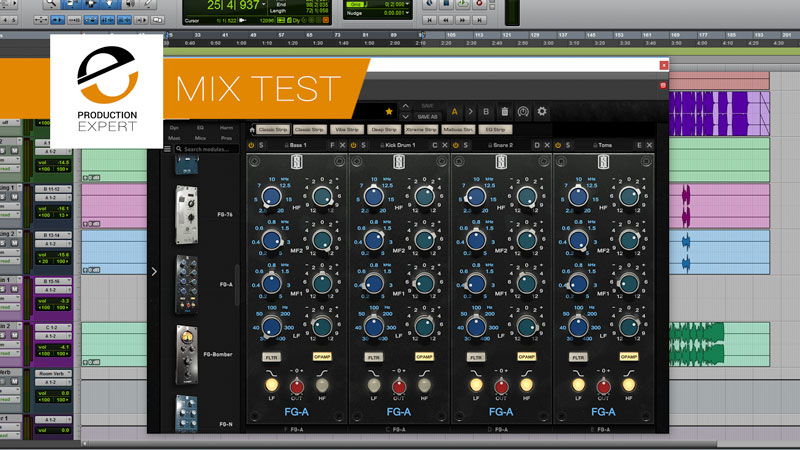Select the Pro Tools zoomer magnifier tool
800x450 pixels.
[51, 4]
